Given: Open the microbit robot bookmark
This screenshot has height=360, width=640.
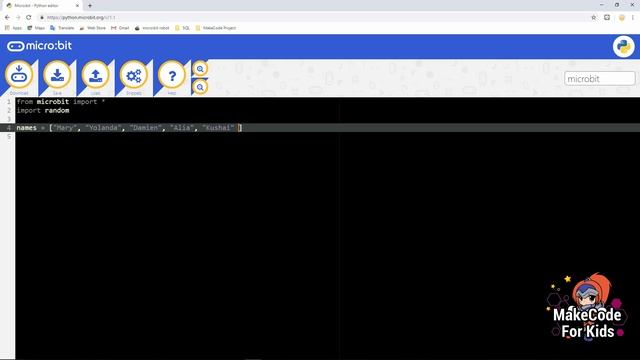Looking at the screenshot, I should (152, 28).
